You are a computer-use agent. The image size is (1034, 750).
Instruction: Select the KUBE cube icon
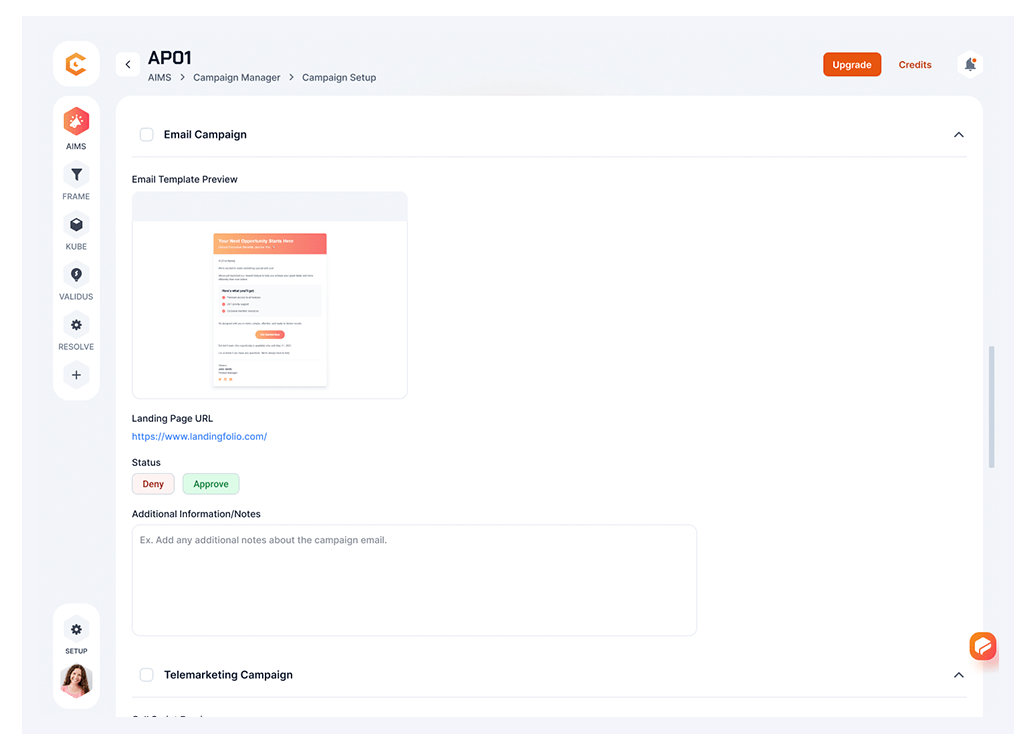[x=76, y=225]
